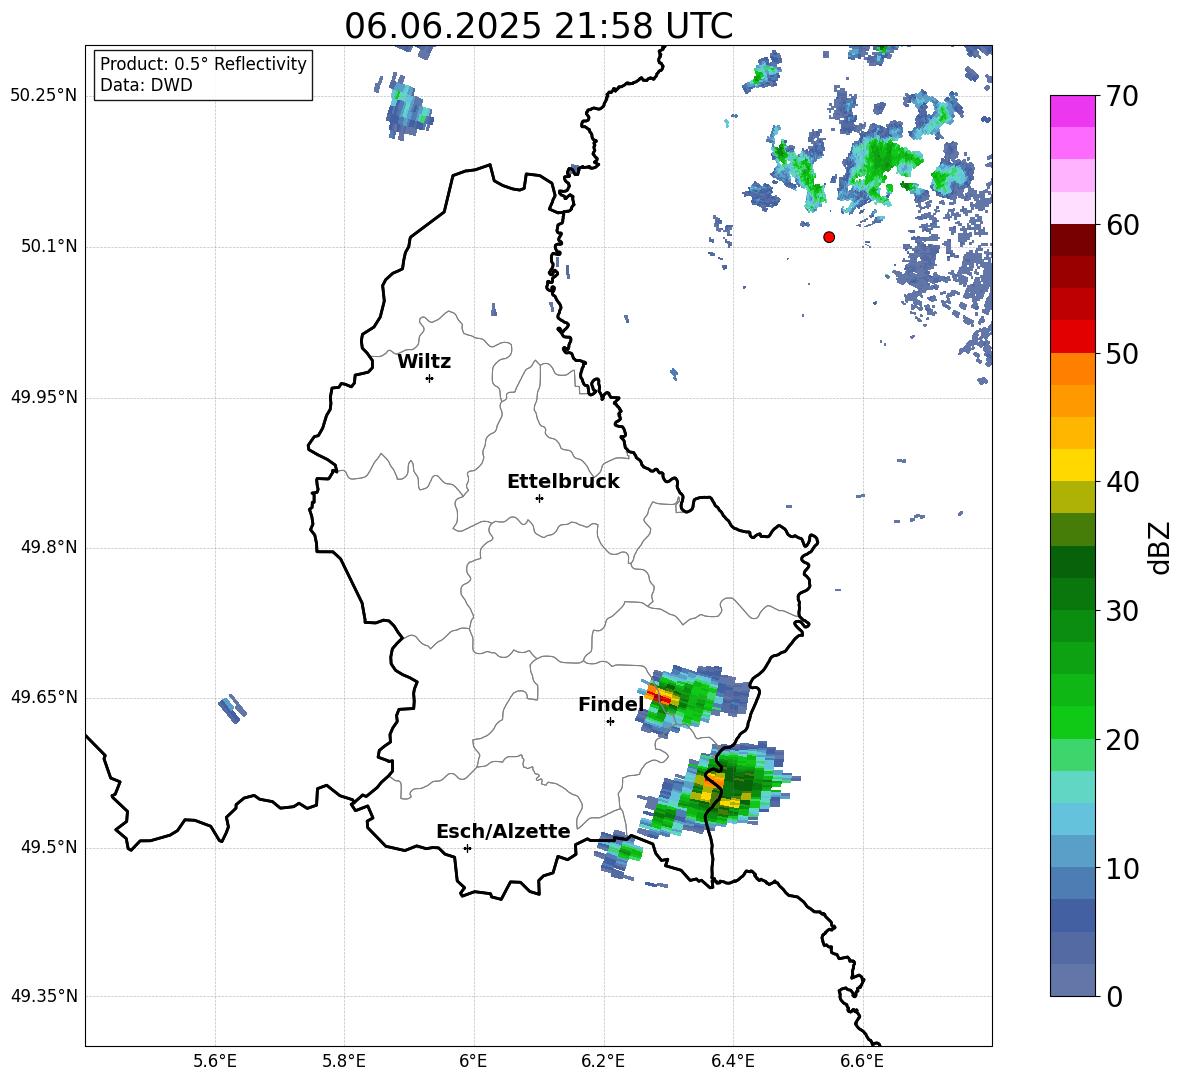
Task: Click the Esch/Alzette station cross marker
Action: 467,848
